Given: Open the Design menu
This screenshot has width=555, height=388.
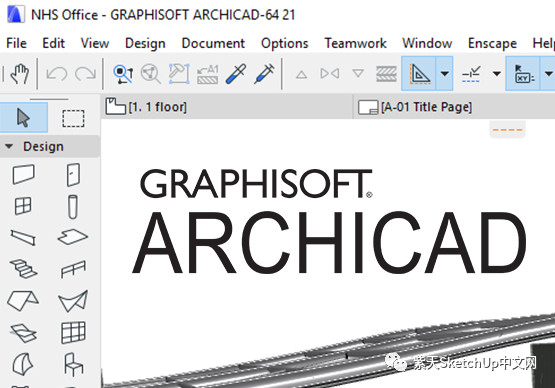Looking at the screenshot, I should pyautogui.click(x=145, y=43).
